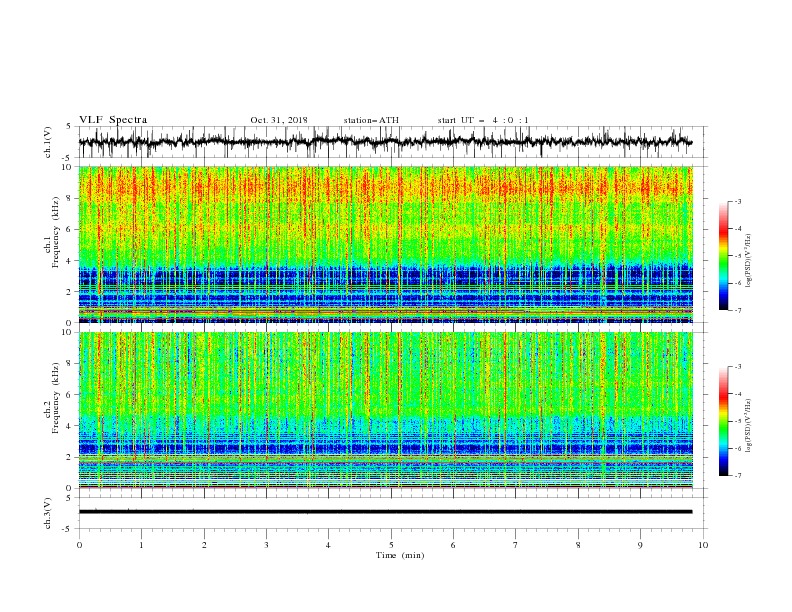This screenshot has width=792, height=612.
Task: Click the "7" tick on the time axis
Action: pos(516,545)
